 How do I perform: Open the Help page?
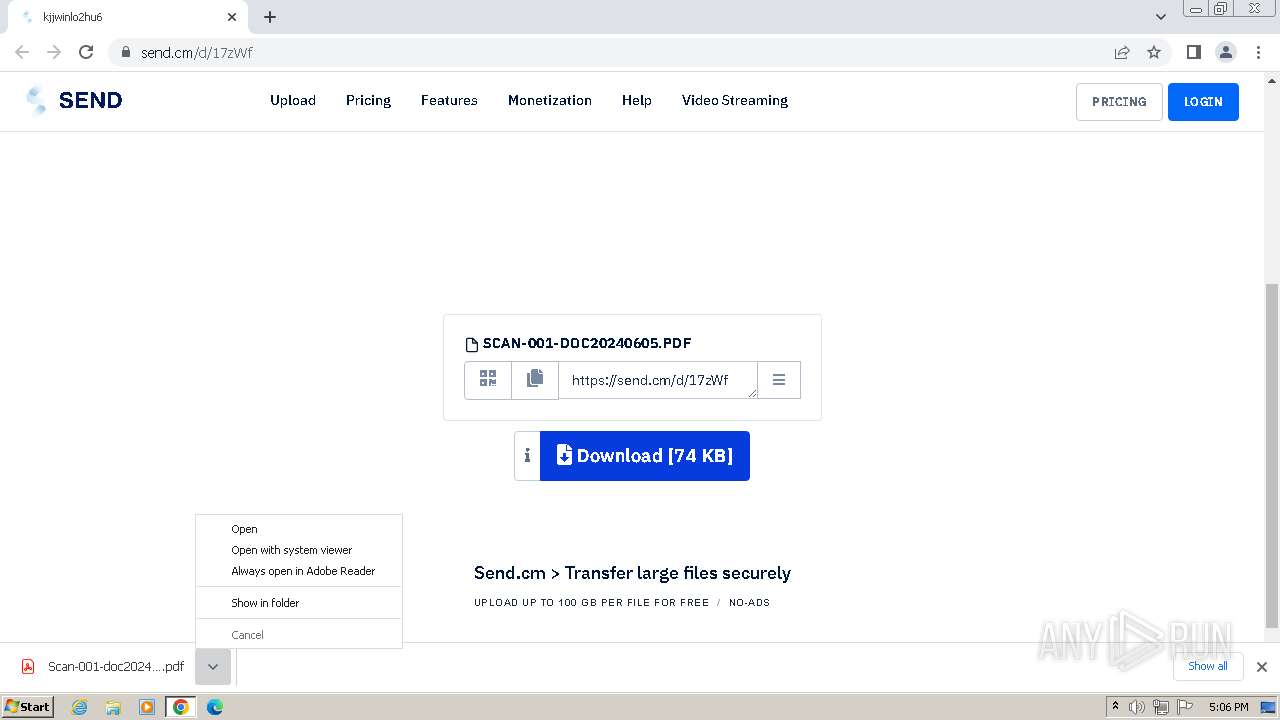[637, 100]
